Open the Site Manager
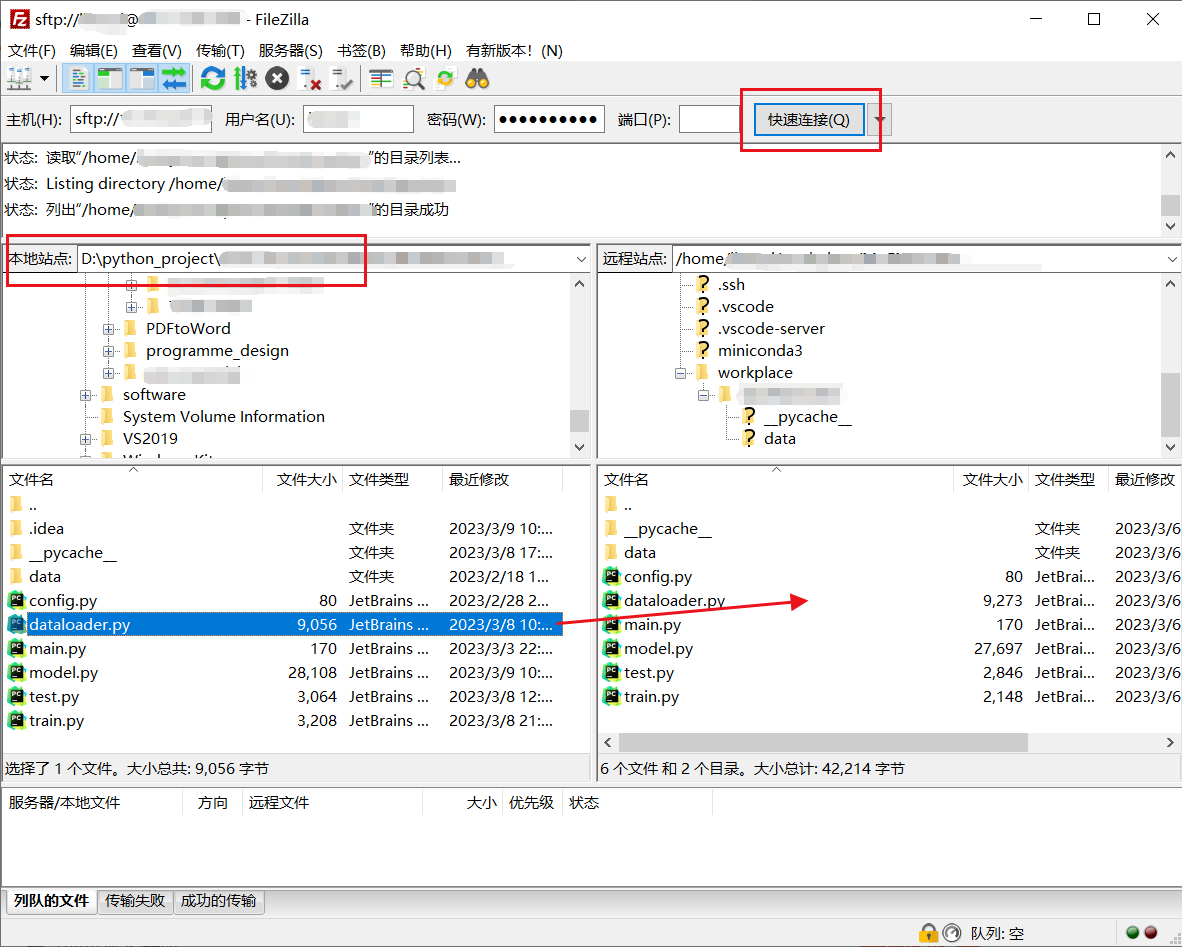Screen dimensions: 1182x947 (20, 78)
